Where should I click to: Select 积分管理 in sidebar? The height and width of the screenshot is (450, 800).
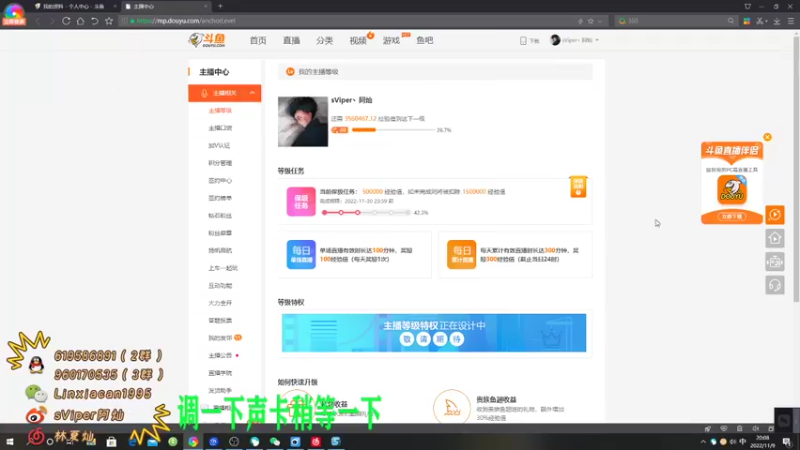pyautogui.click(x=220, y=163)
